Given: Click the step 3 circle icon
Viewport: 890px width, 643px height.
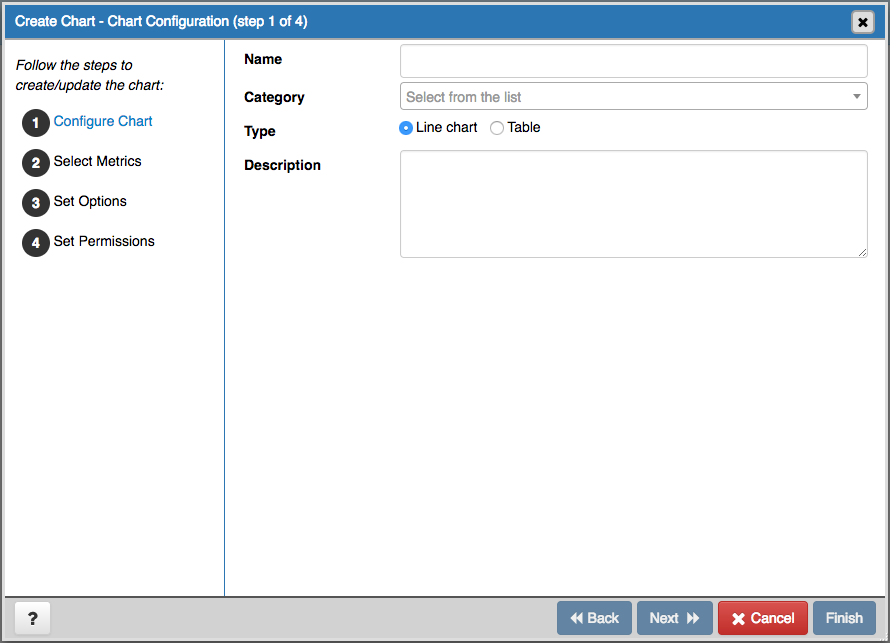Looking at the screenshot, I should (36, 203).
